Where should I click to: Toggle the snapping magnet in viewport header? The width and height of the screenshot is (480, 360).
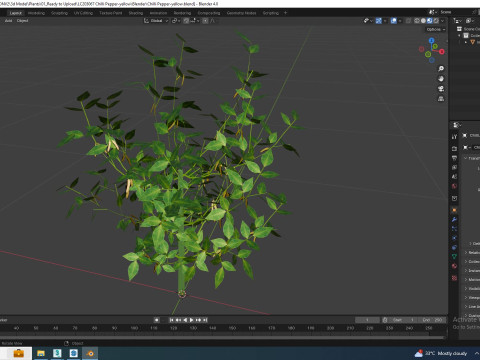coord(186,21)
